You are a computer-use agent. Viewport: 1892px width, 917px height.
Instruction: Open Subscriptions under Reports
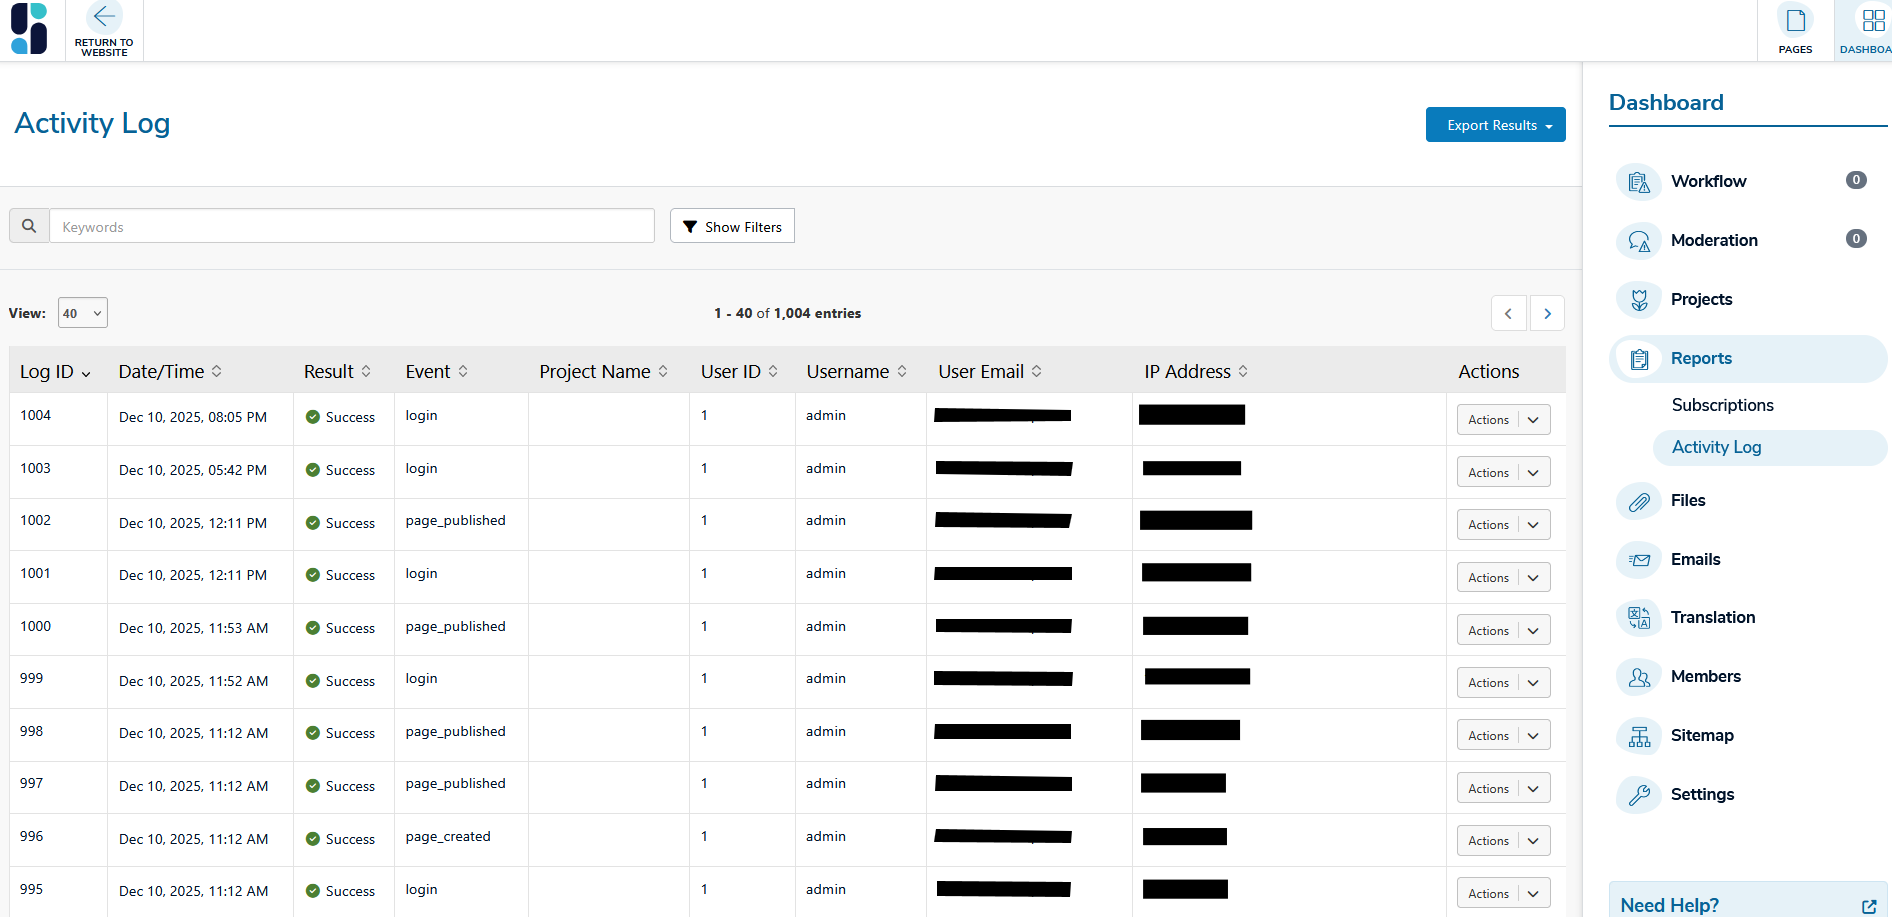click(1722, 405)
